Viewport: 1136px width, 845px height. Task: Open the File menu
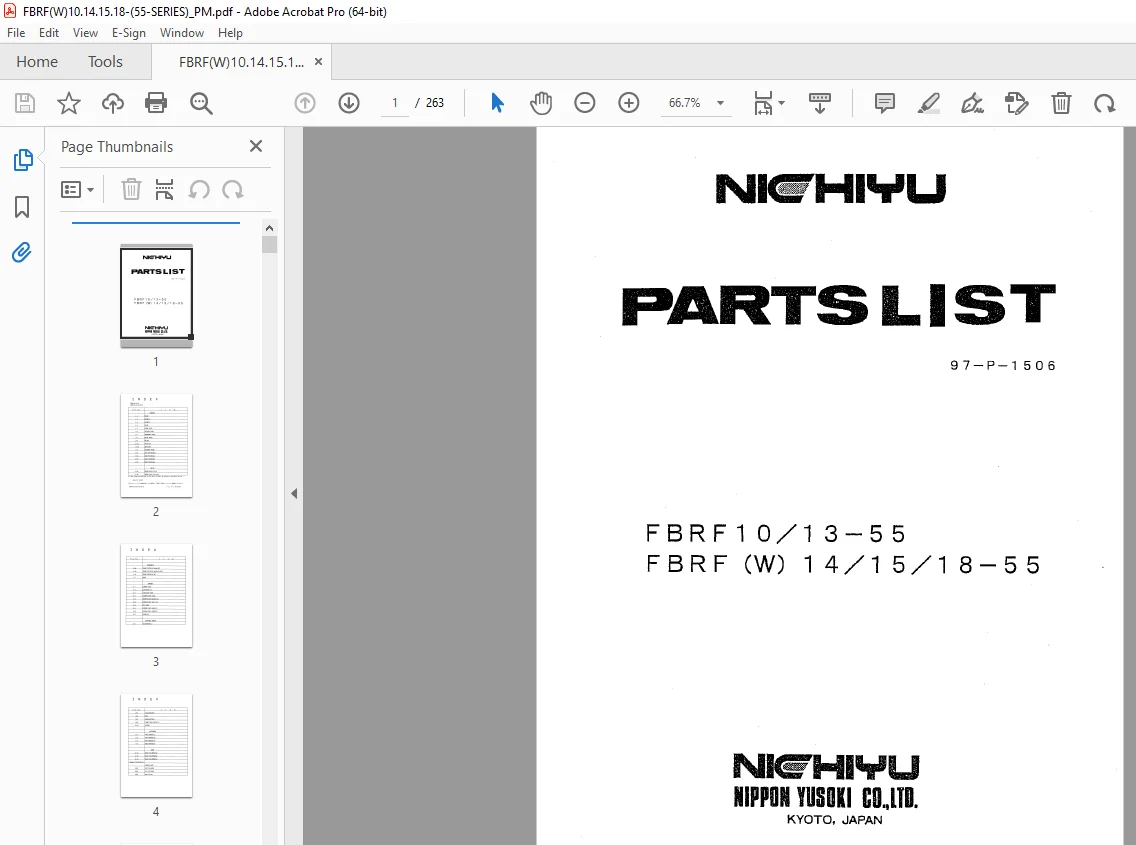16,33
